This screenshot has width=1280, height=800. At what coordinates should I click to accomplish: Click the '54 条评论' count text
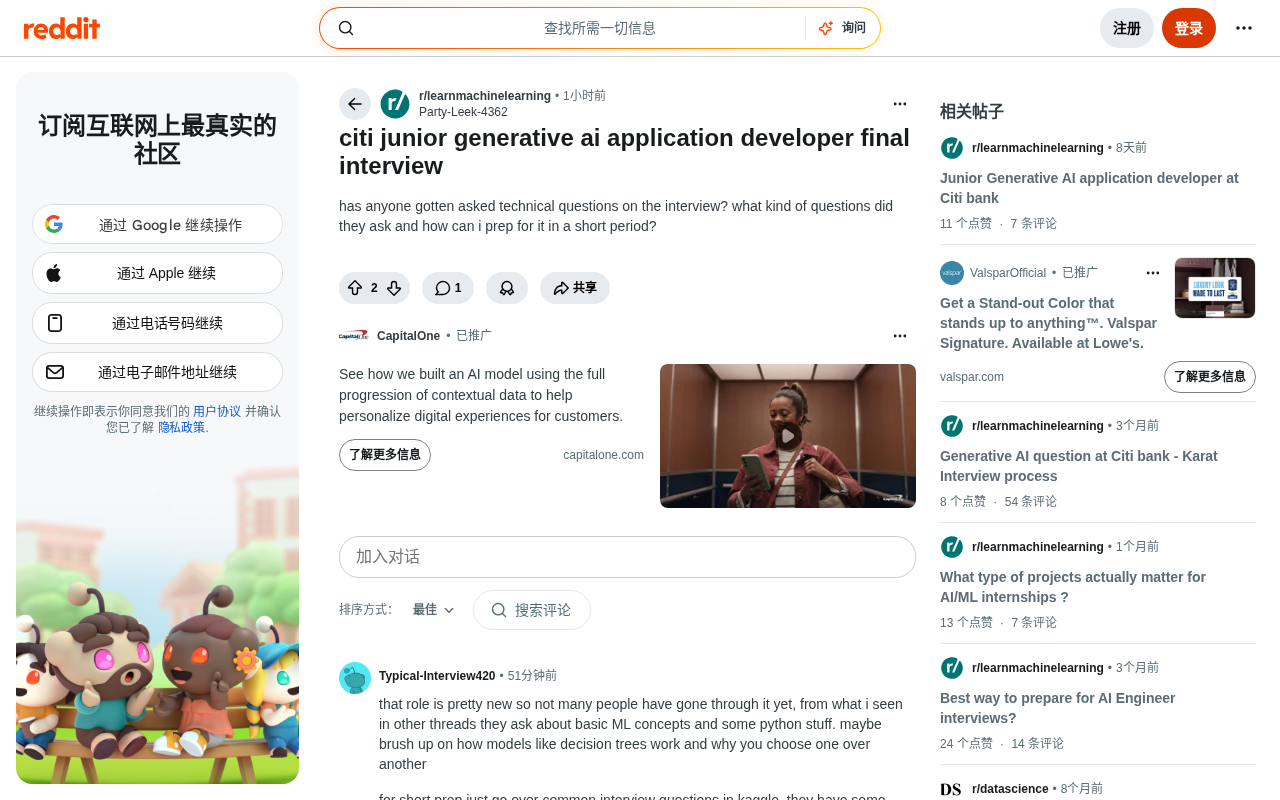[1031, 502]
